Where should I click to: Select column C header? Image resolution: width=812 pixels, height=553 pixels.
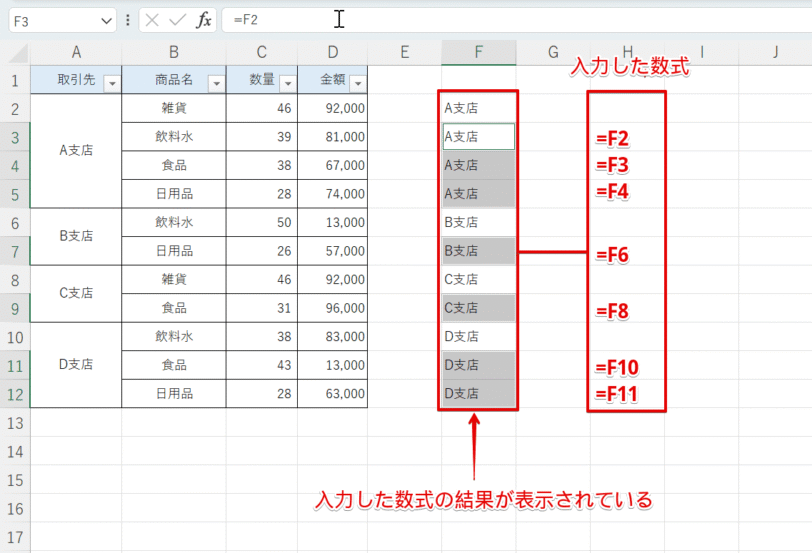(262, 52)
